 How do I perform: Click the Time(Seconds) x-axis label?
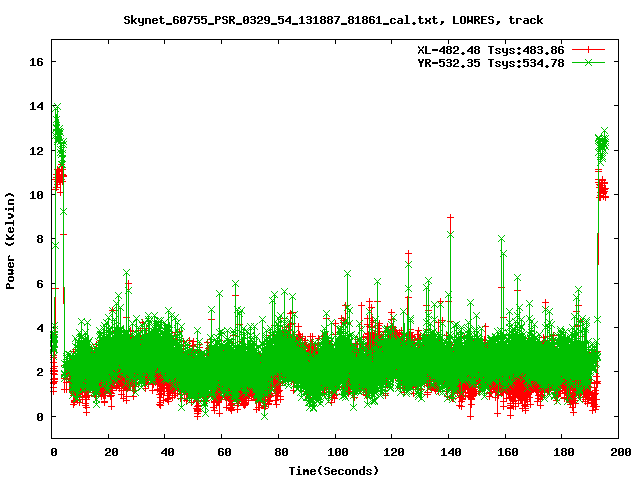(333, 471)
